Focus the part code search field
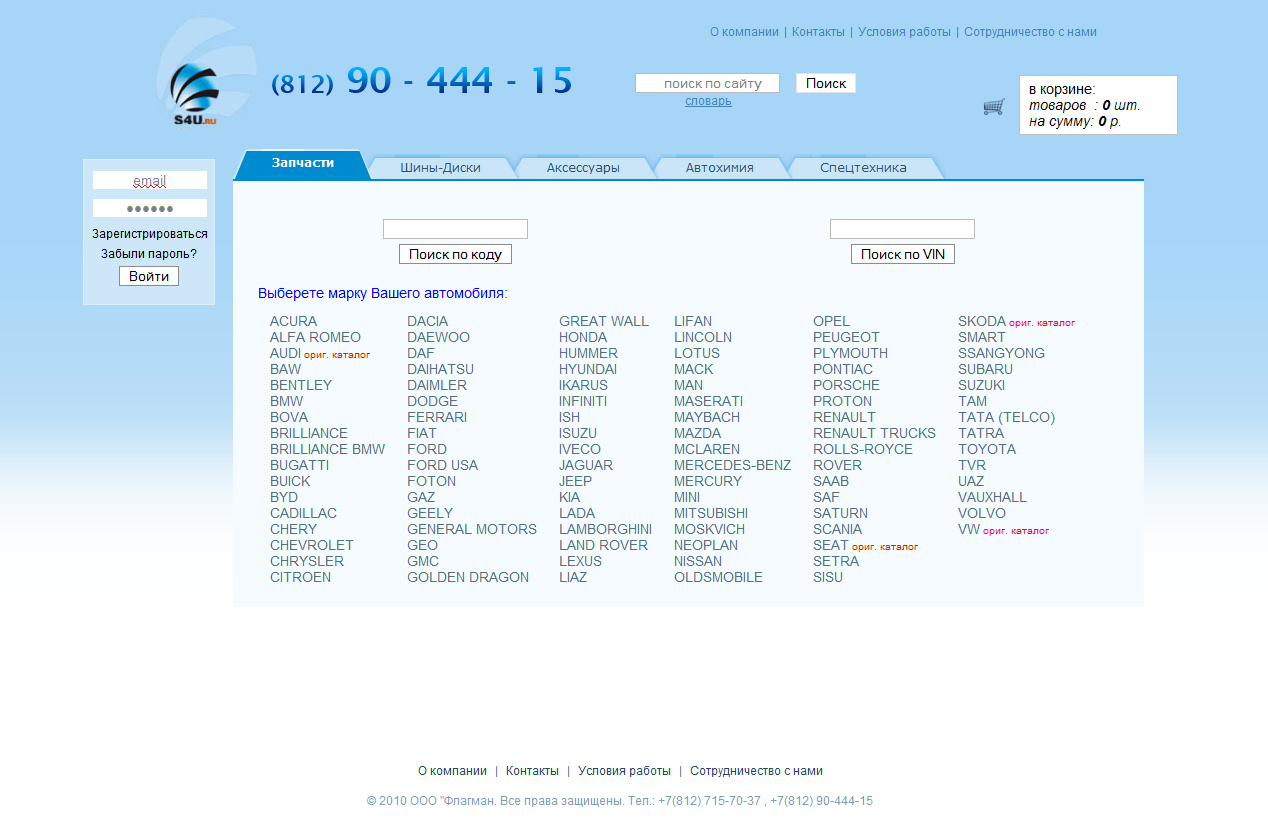Screen dimensions: 1268x818 coord(455,229)
